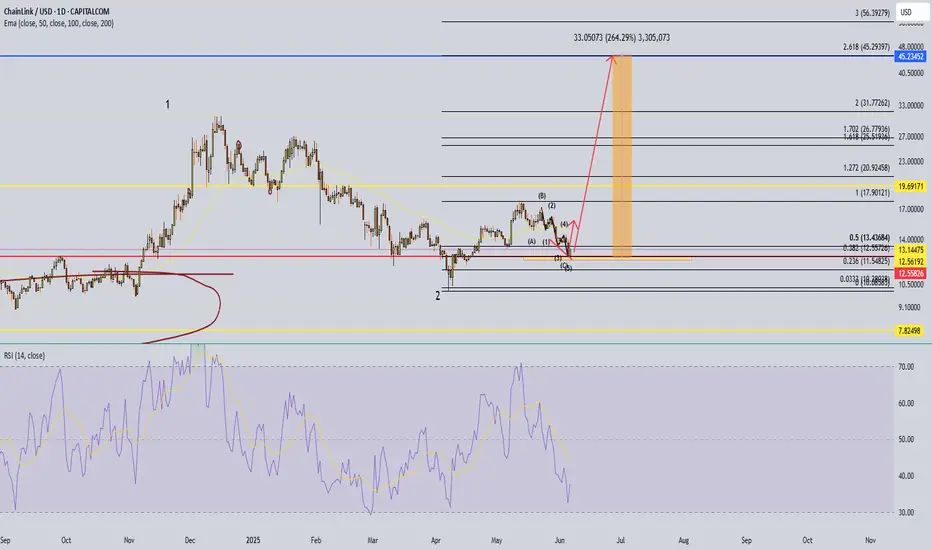Open the USD currency selector
The image size is (932, 550).
pos(912,12)
